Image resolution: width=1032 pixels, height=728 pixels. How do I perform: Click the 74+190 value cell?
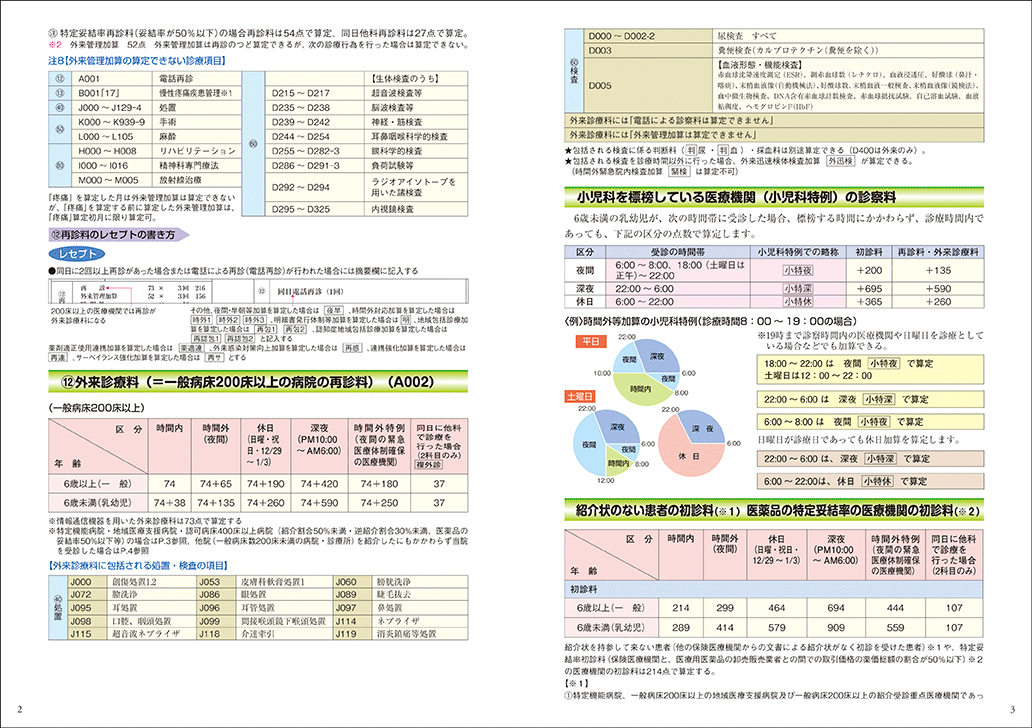tap(265, 484)
